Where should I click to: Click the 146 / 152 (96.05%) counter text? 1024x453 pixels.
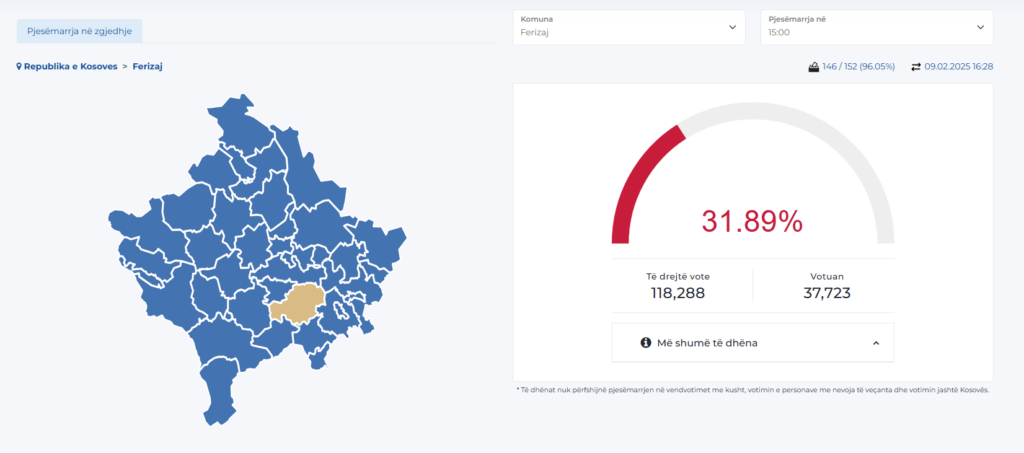point(859,67)
